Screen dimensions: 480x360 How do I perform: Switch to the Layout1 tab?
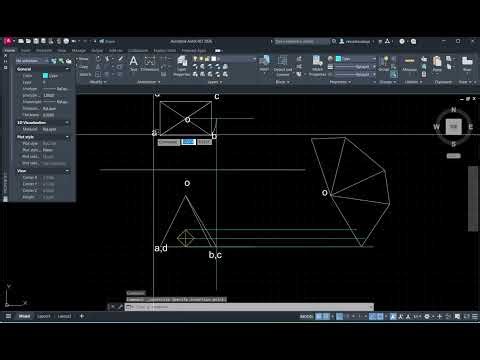coord(44,316)
